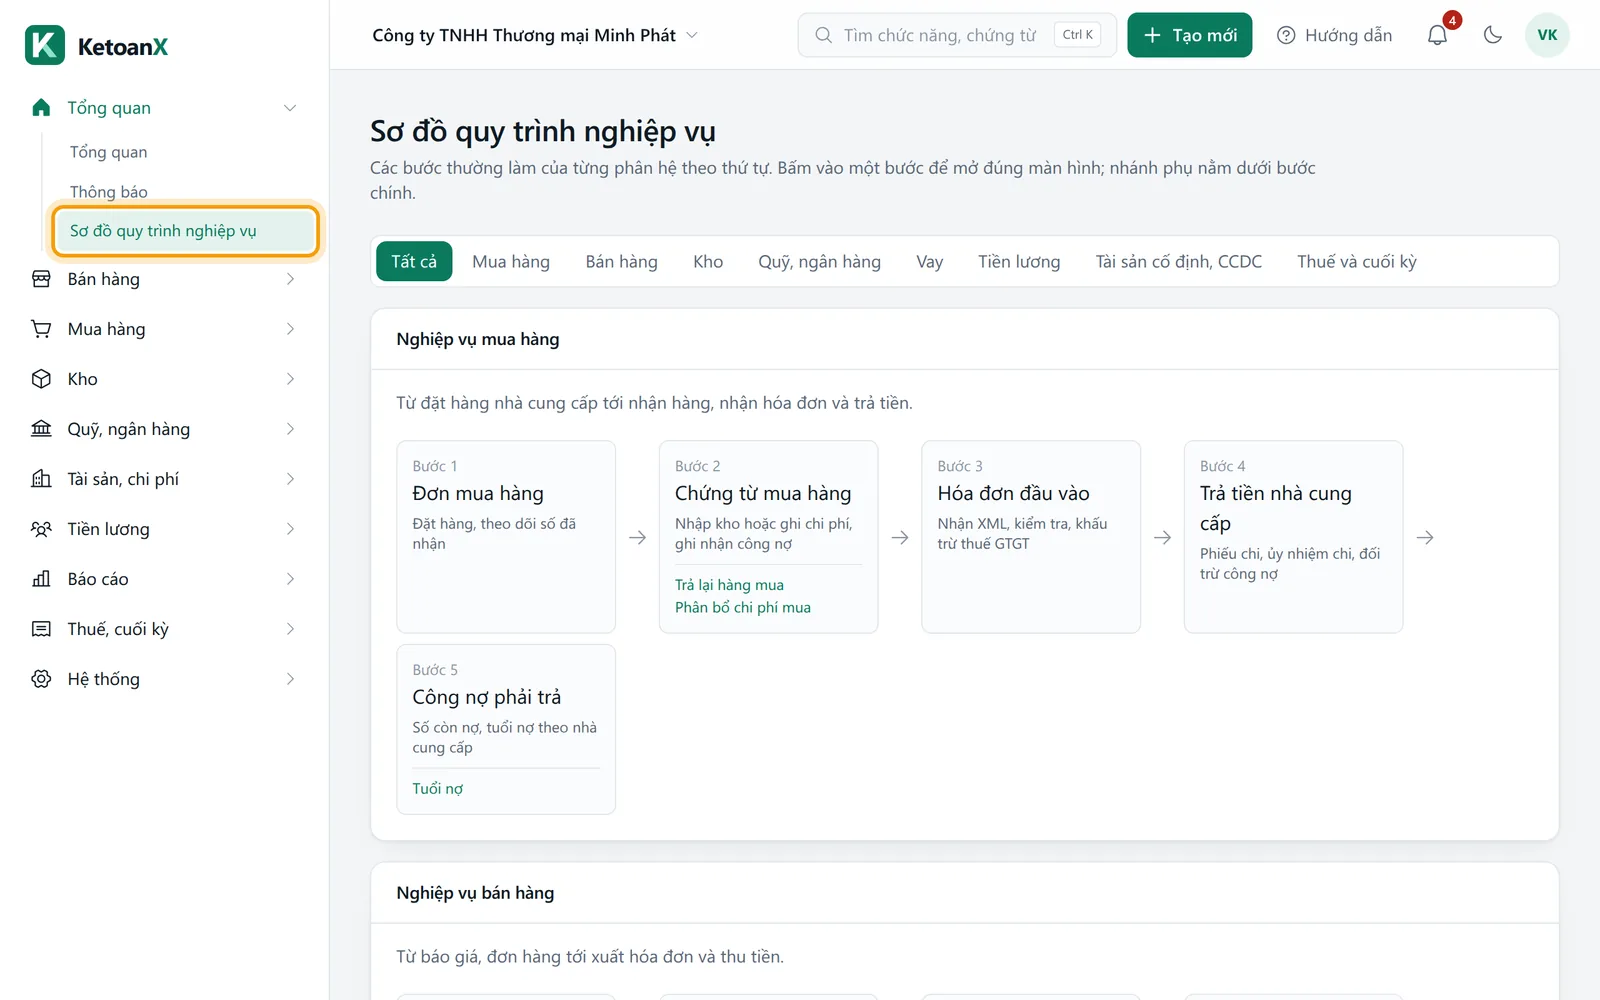
Task: Open the Công nợ phải trả card
Action: [506, 729]
